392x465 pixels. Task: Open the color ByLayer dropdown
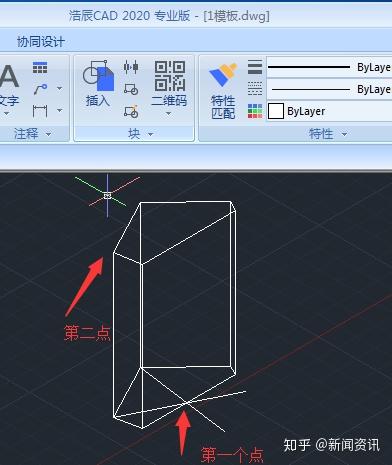coord(329,111)
